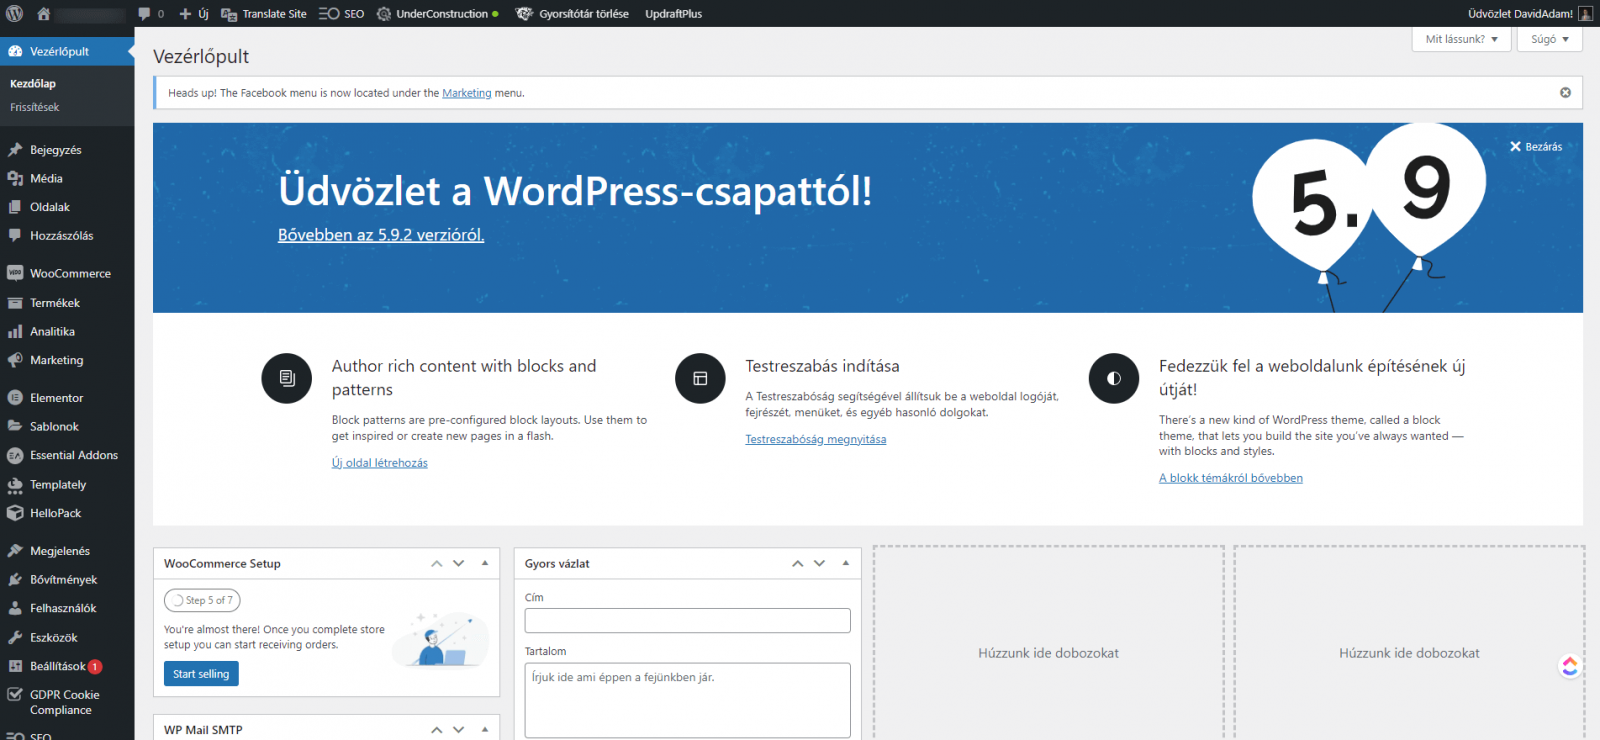Dismiss the Facebook menu notice
The image size is (1600, 740).
click(1565, 93)
